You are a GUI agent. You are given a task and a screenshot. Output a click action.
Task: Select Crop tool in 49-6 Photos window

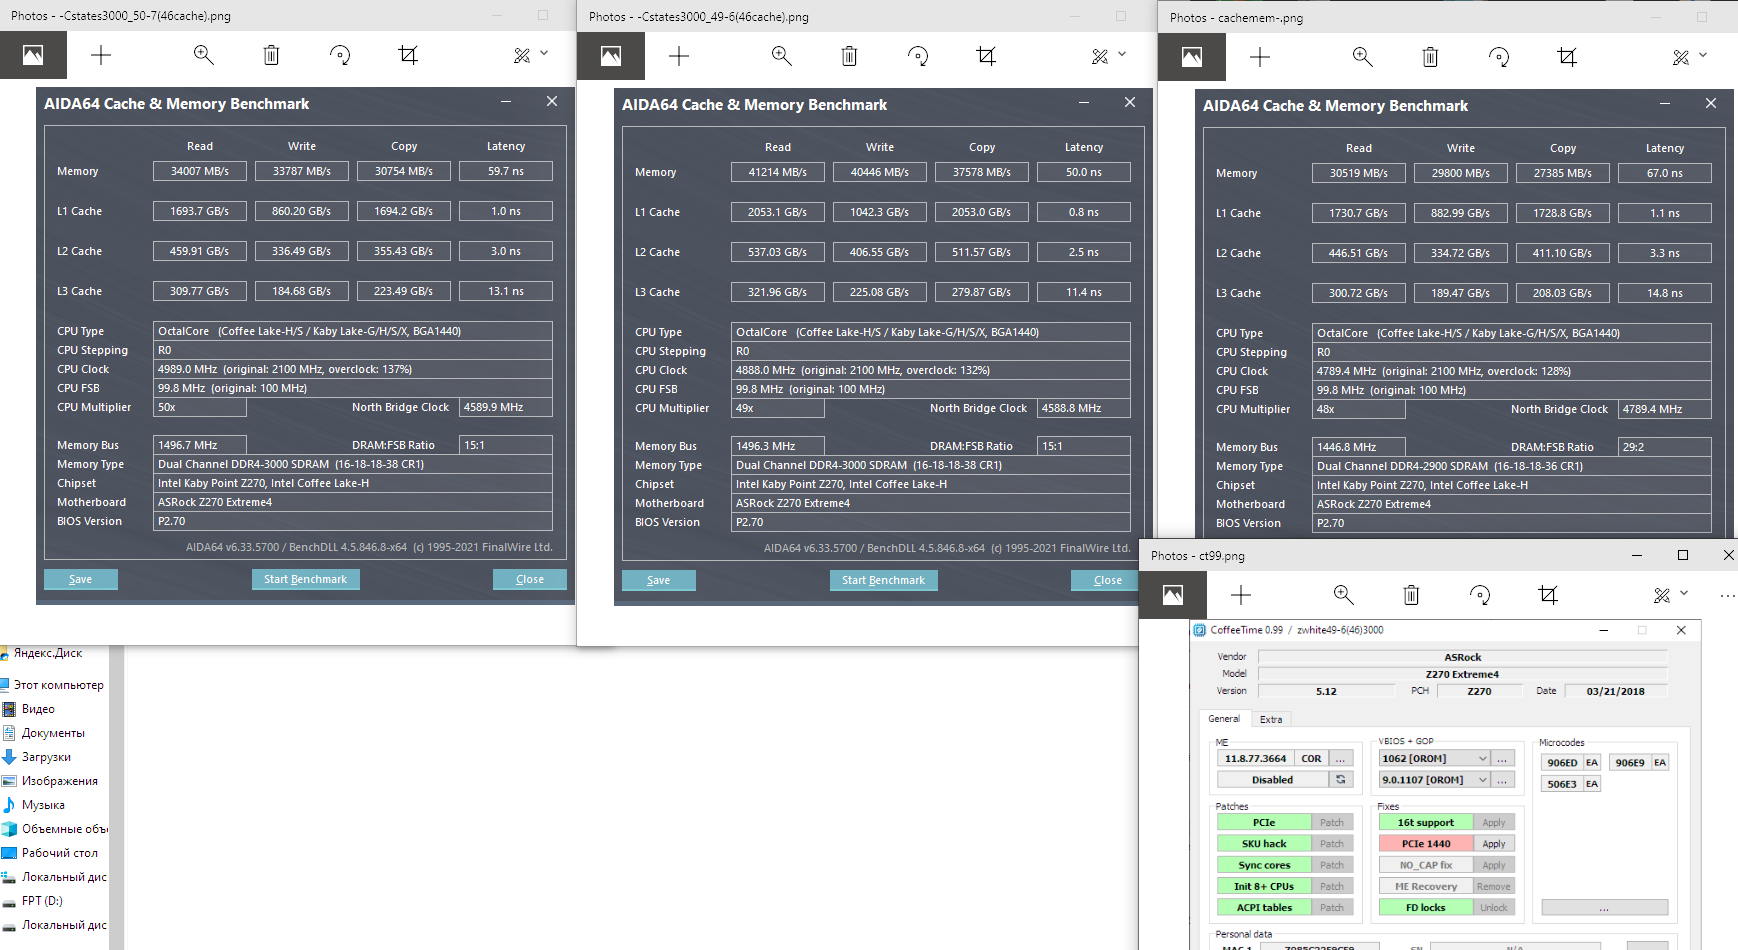coord(986,56)
